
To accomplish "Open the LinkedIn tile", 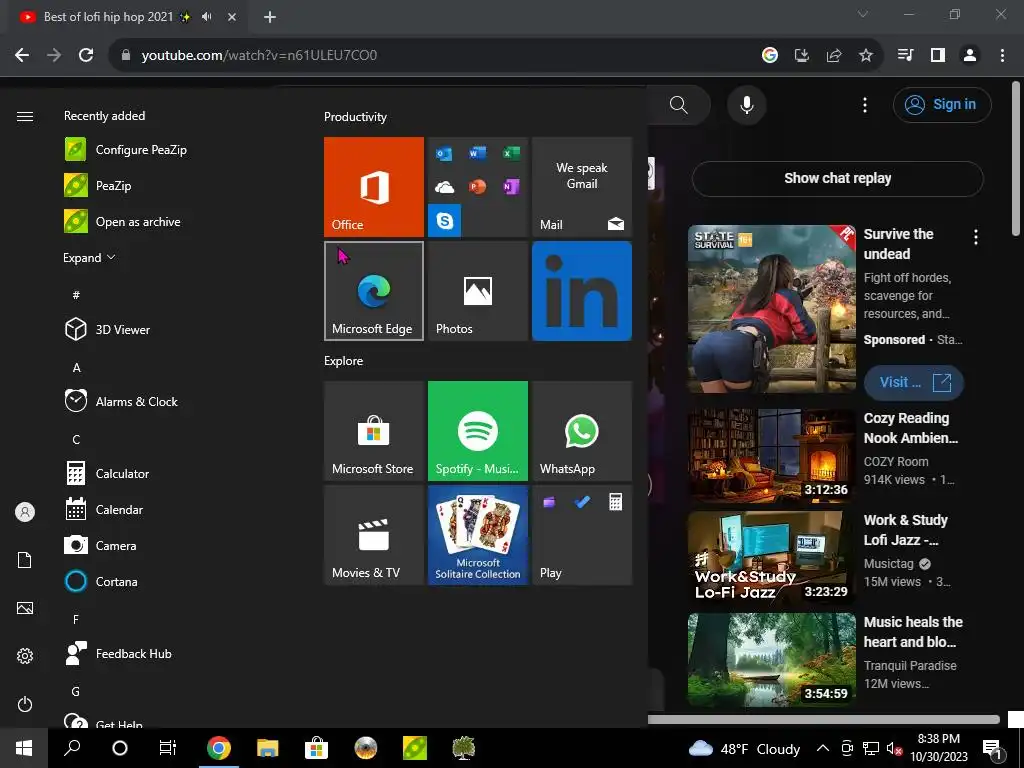I will [x=582, y=291].
